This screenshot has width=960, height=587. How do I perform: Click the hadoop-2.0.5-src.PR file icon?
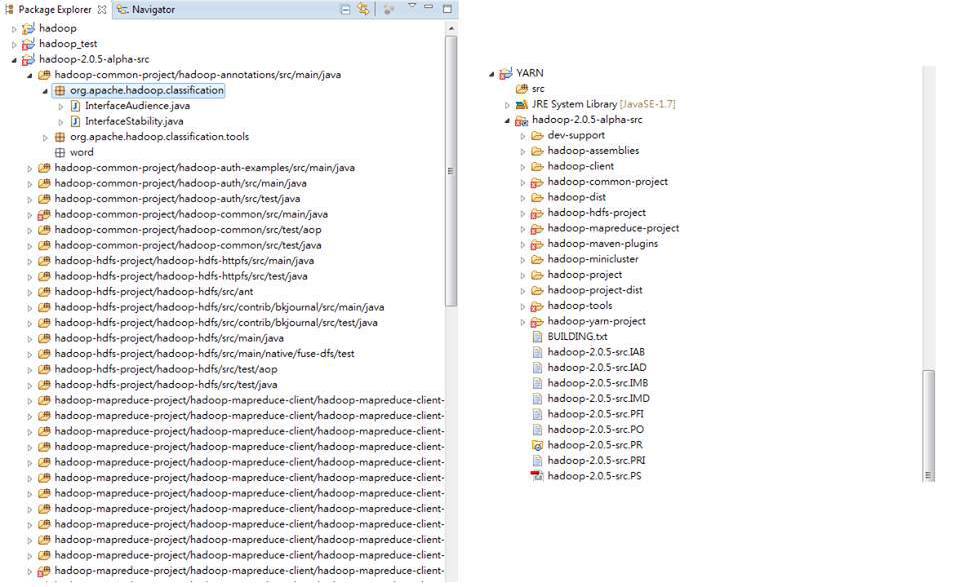(537, 446)
